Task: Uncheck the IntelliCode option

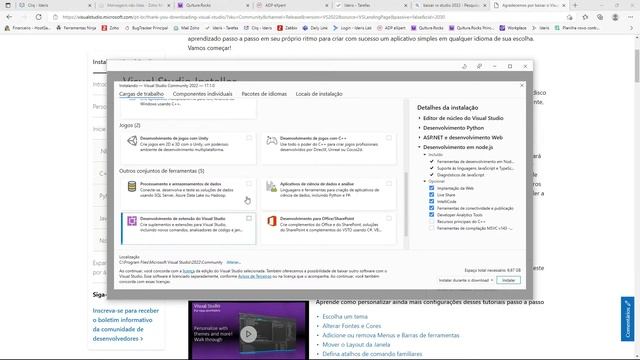Action: click(431, 201)
